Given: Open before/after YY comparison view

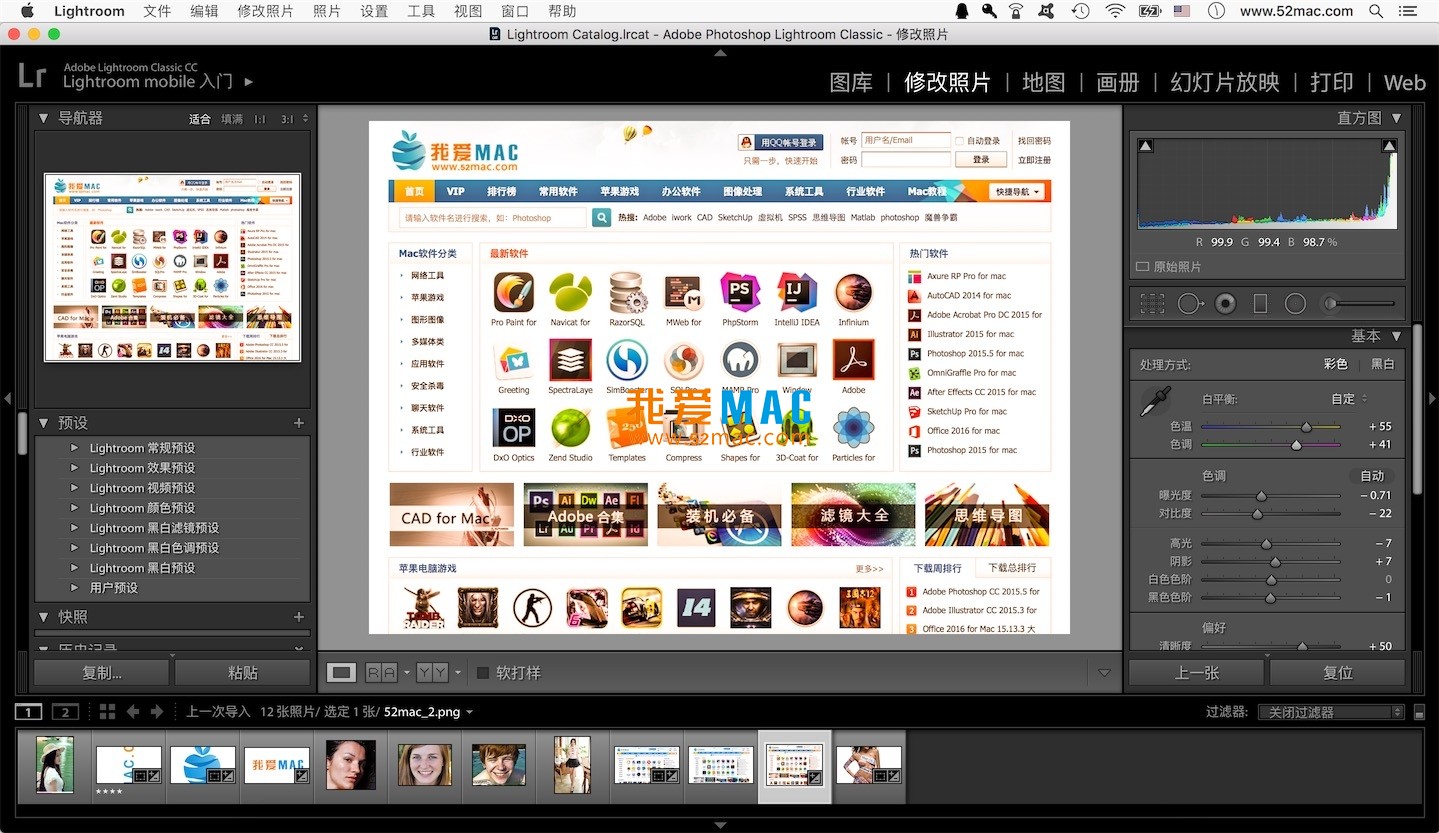Looking at the screenshot, I should [x=432, y=673].
